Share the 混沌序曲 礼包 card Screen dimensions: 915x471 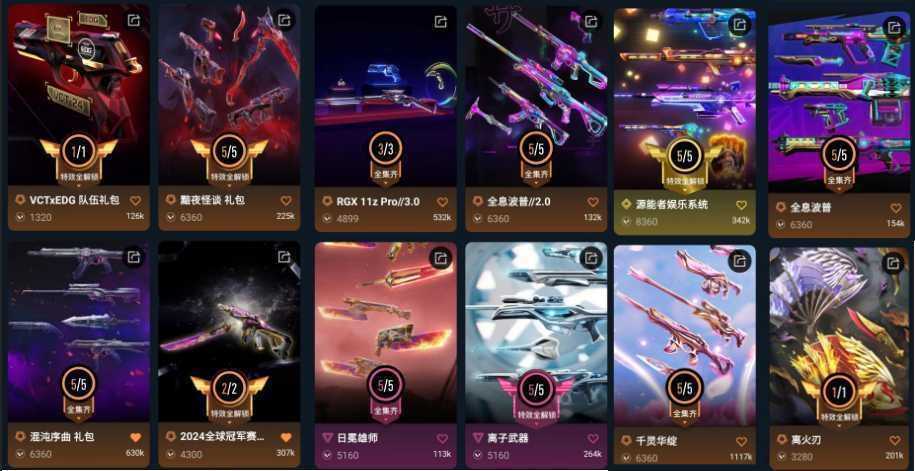134,257
